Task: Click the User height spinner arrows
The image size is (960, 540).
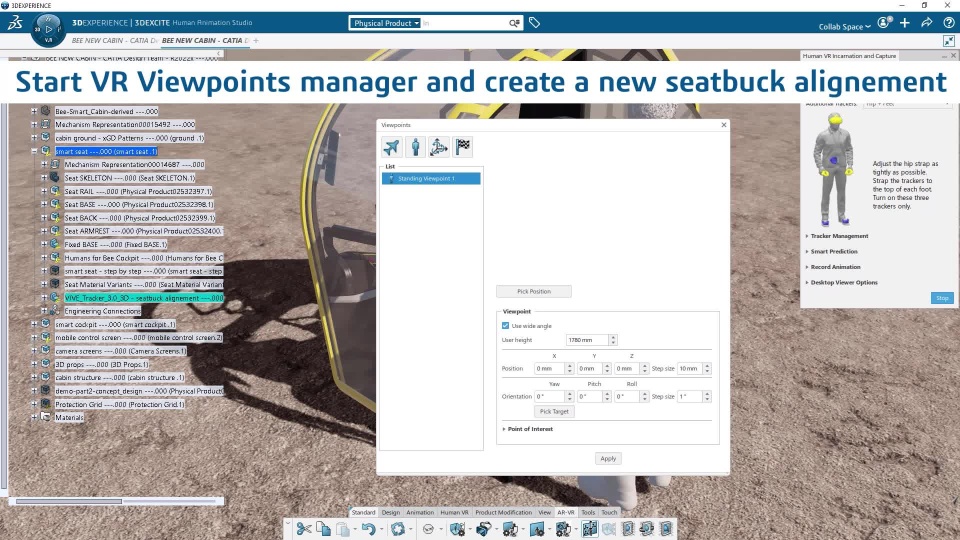Action: [613, 340]
